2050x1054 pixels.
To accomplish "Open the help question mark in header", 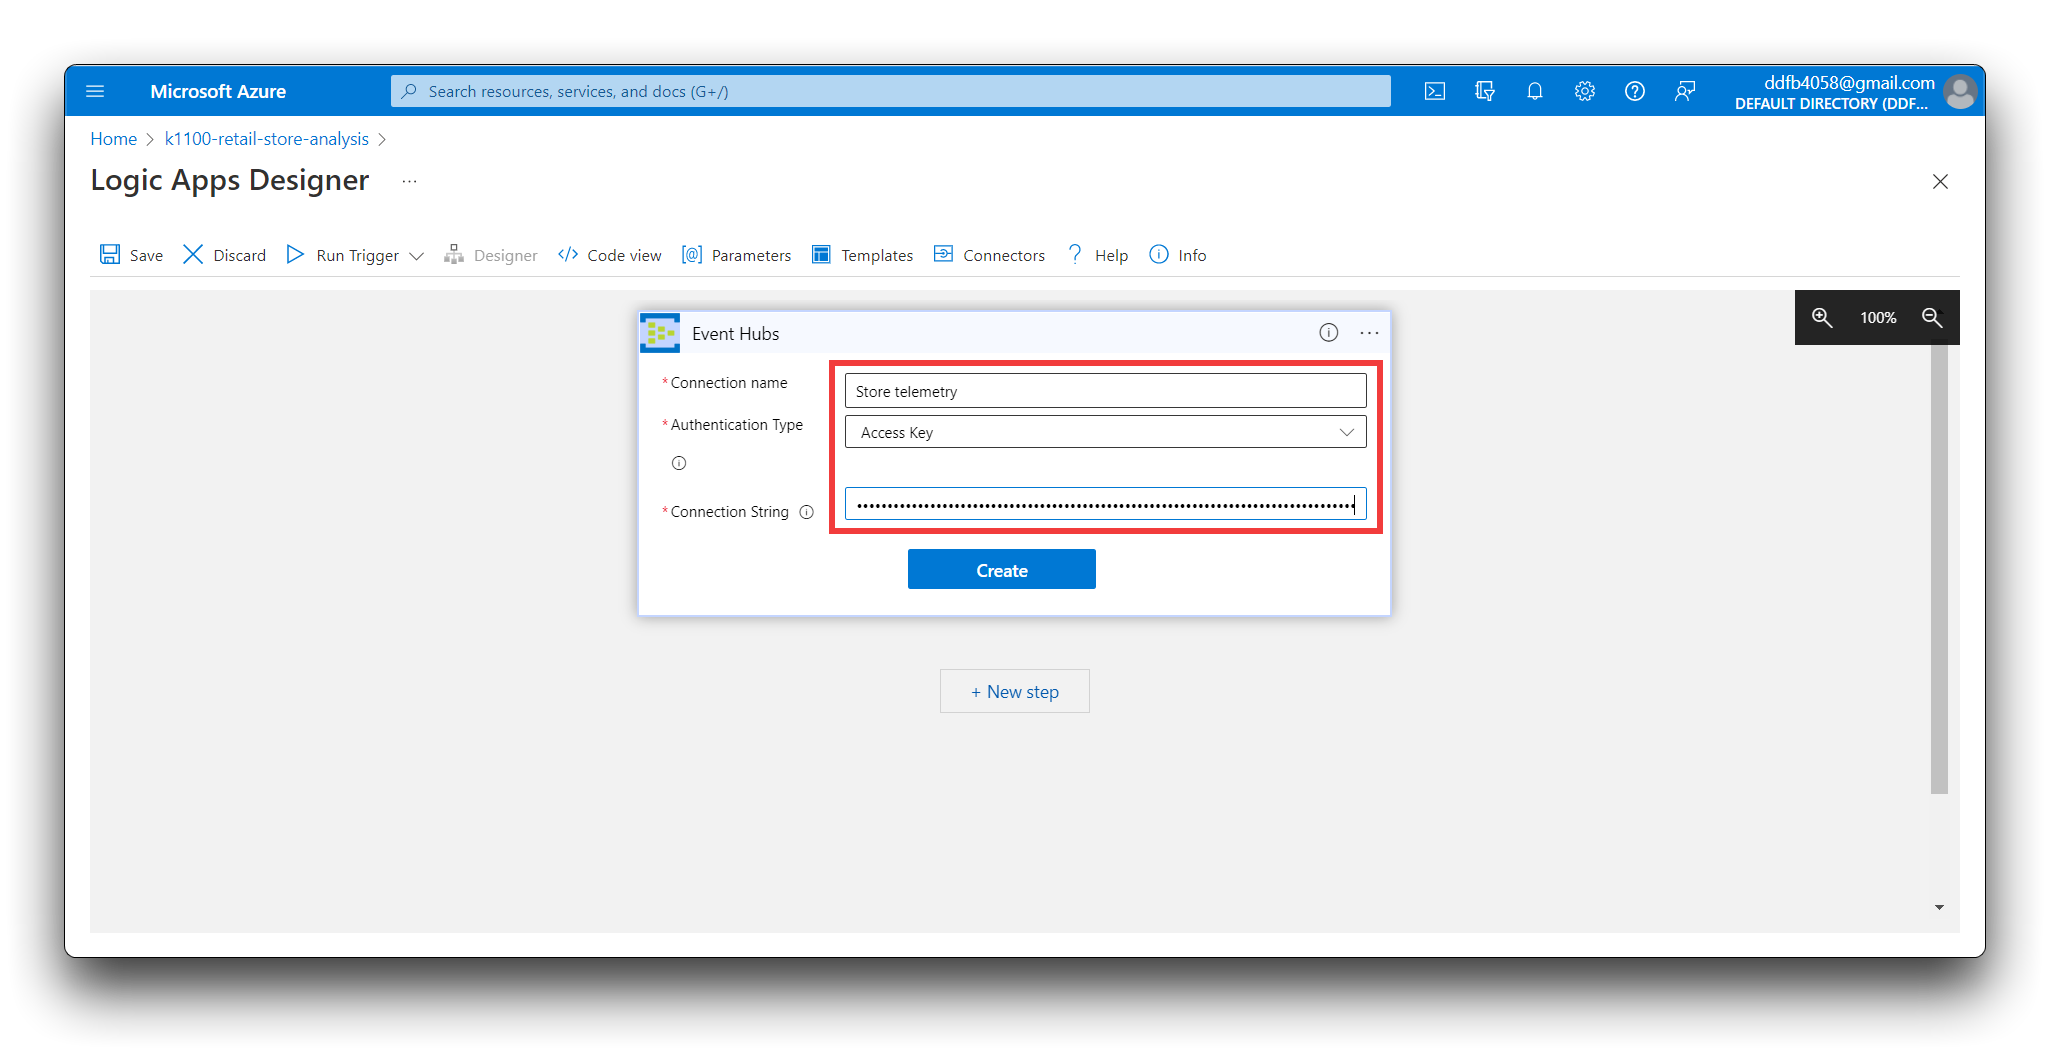I will tap(1634, 91).
